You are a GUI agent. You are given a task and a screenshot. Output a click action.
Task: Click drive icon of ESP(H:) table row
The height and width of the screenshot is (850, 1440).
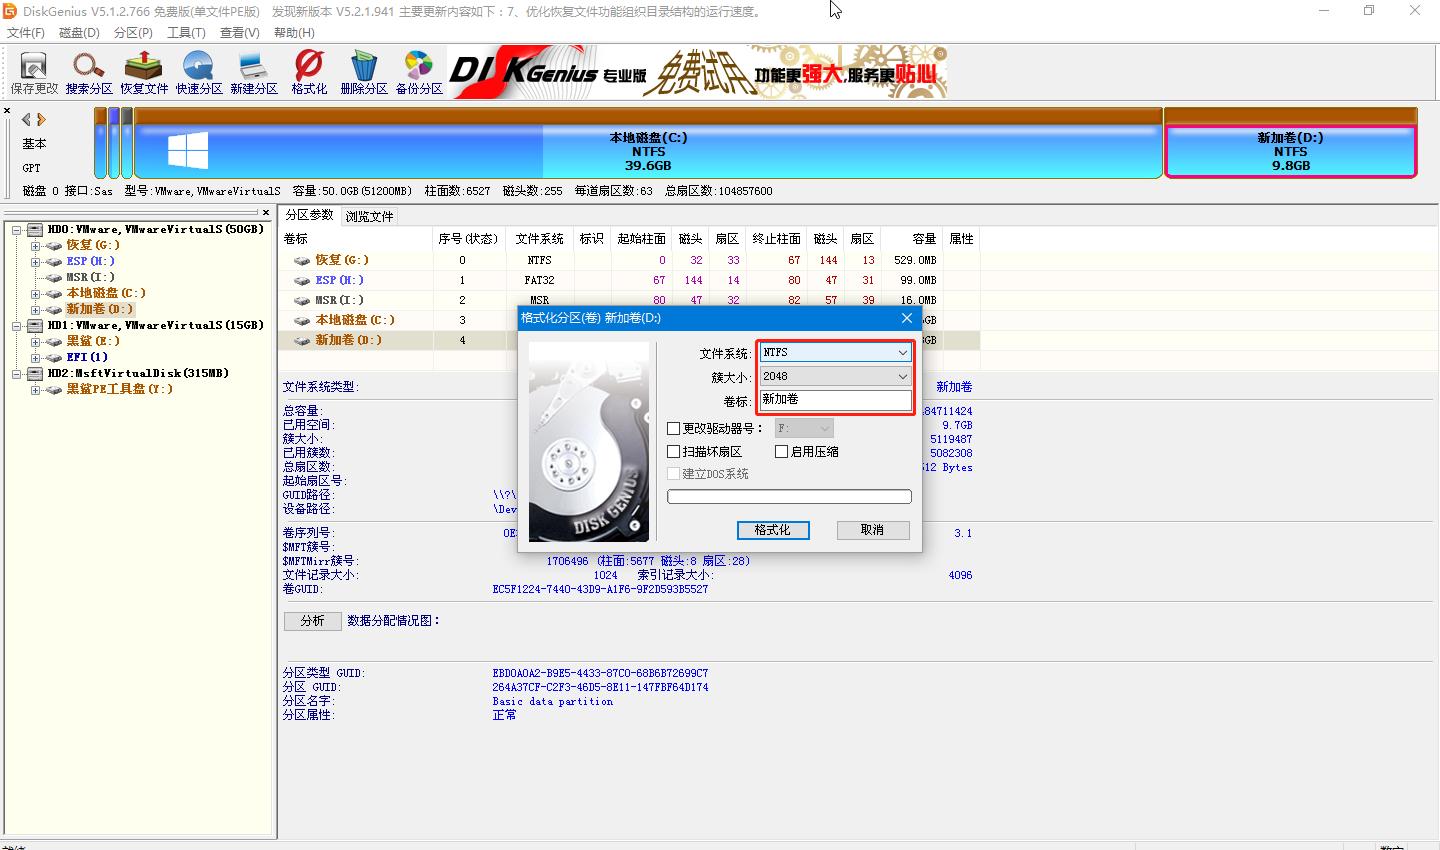(x=301, y=280)
